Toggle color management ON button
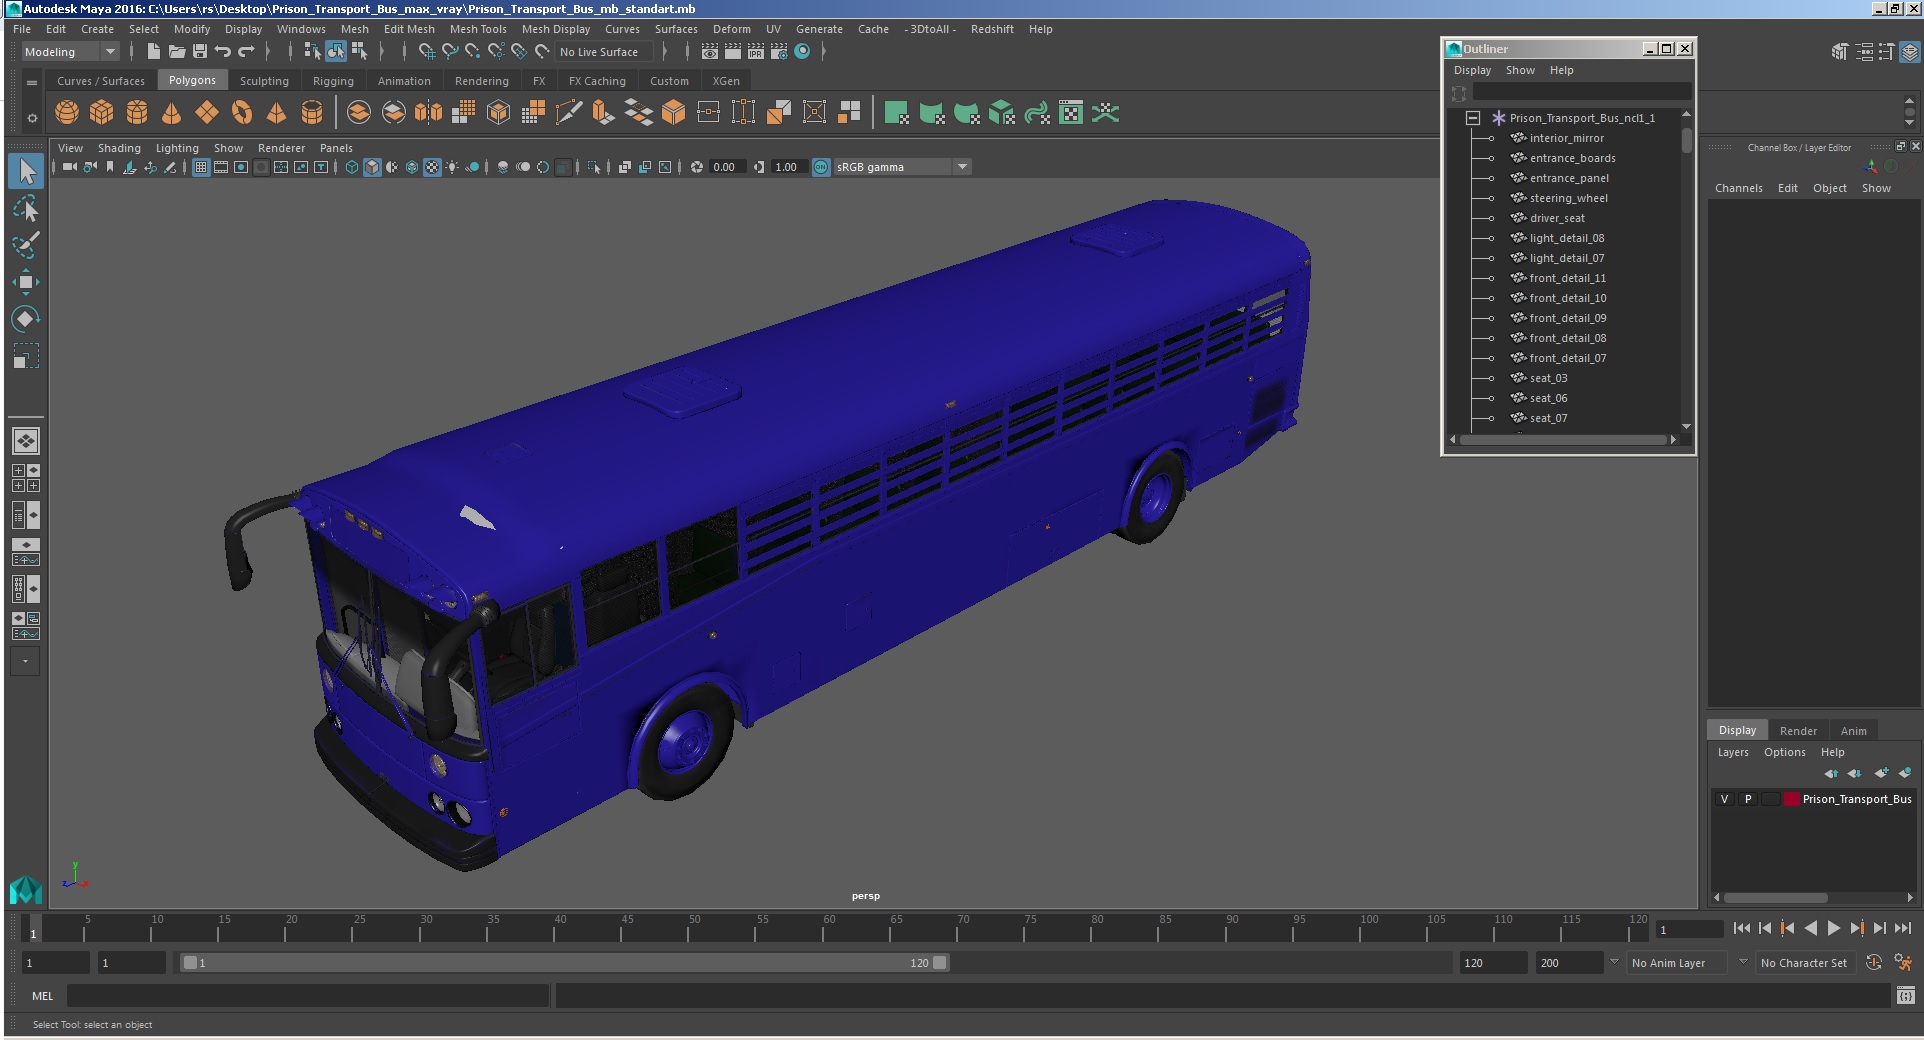This screenshot has width=1924, height=1040. pyautogui.click(x=821, y=167)
